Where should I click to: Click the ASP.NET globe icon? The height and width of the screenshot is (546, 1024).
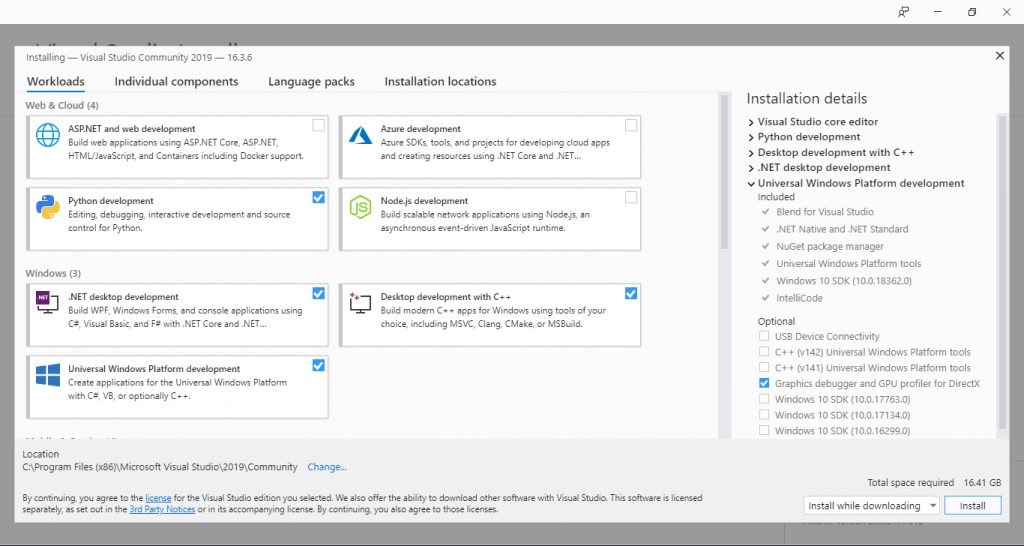click(48, 135)
